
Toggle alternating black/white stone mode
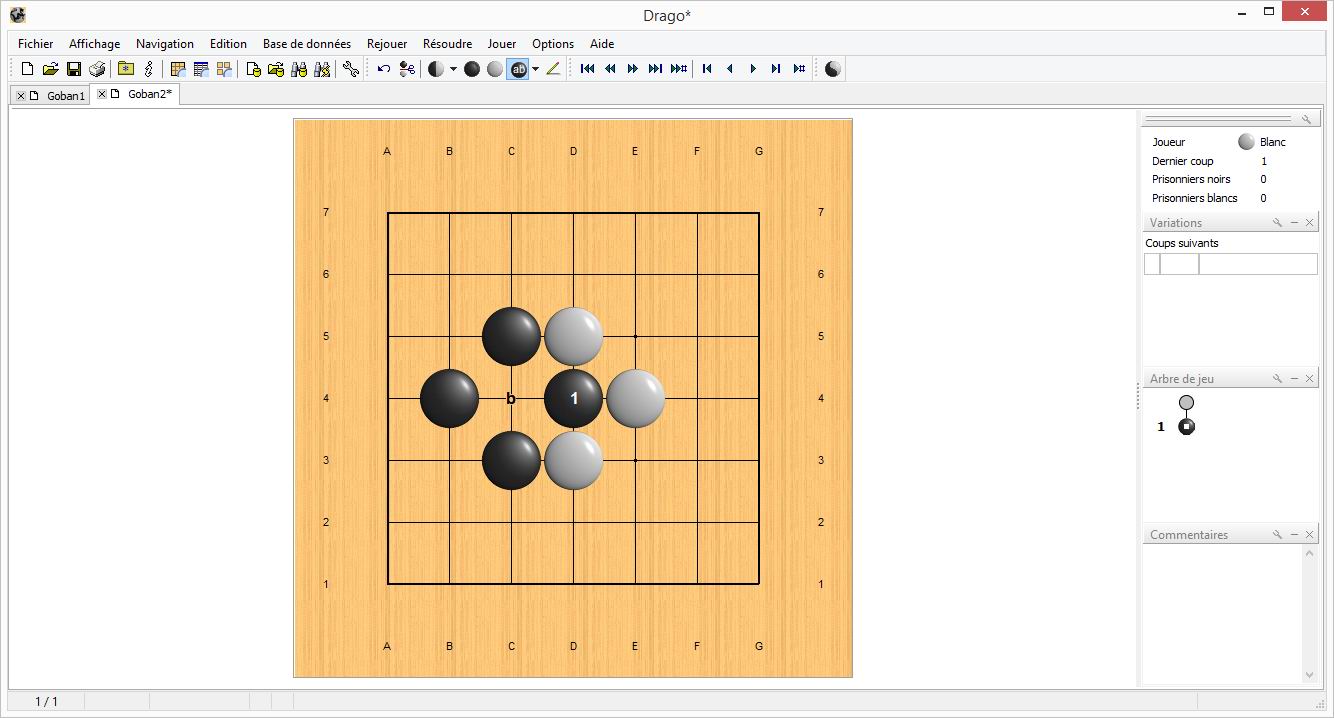click(x=436, y=69)
